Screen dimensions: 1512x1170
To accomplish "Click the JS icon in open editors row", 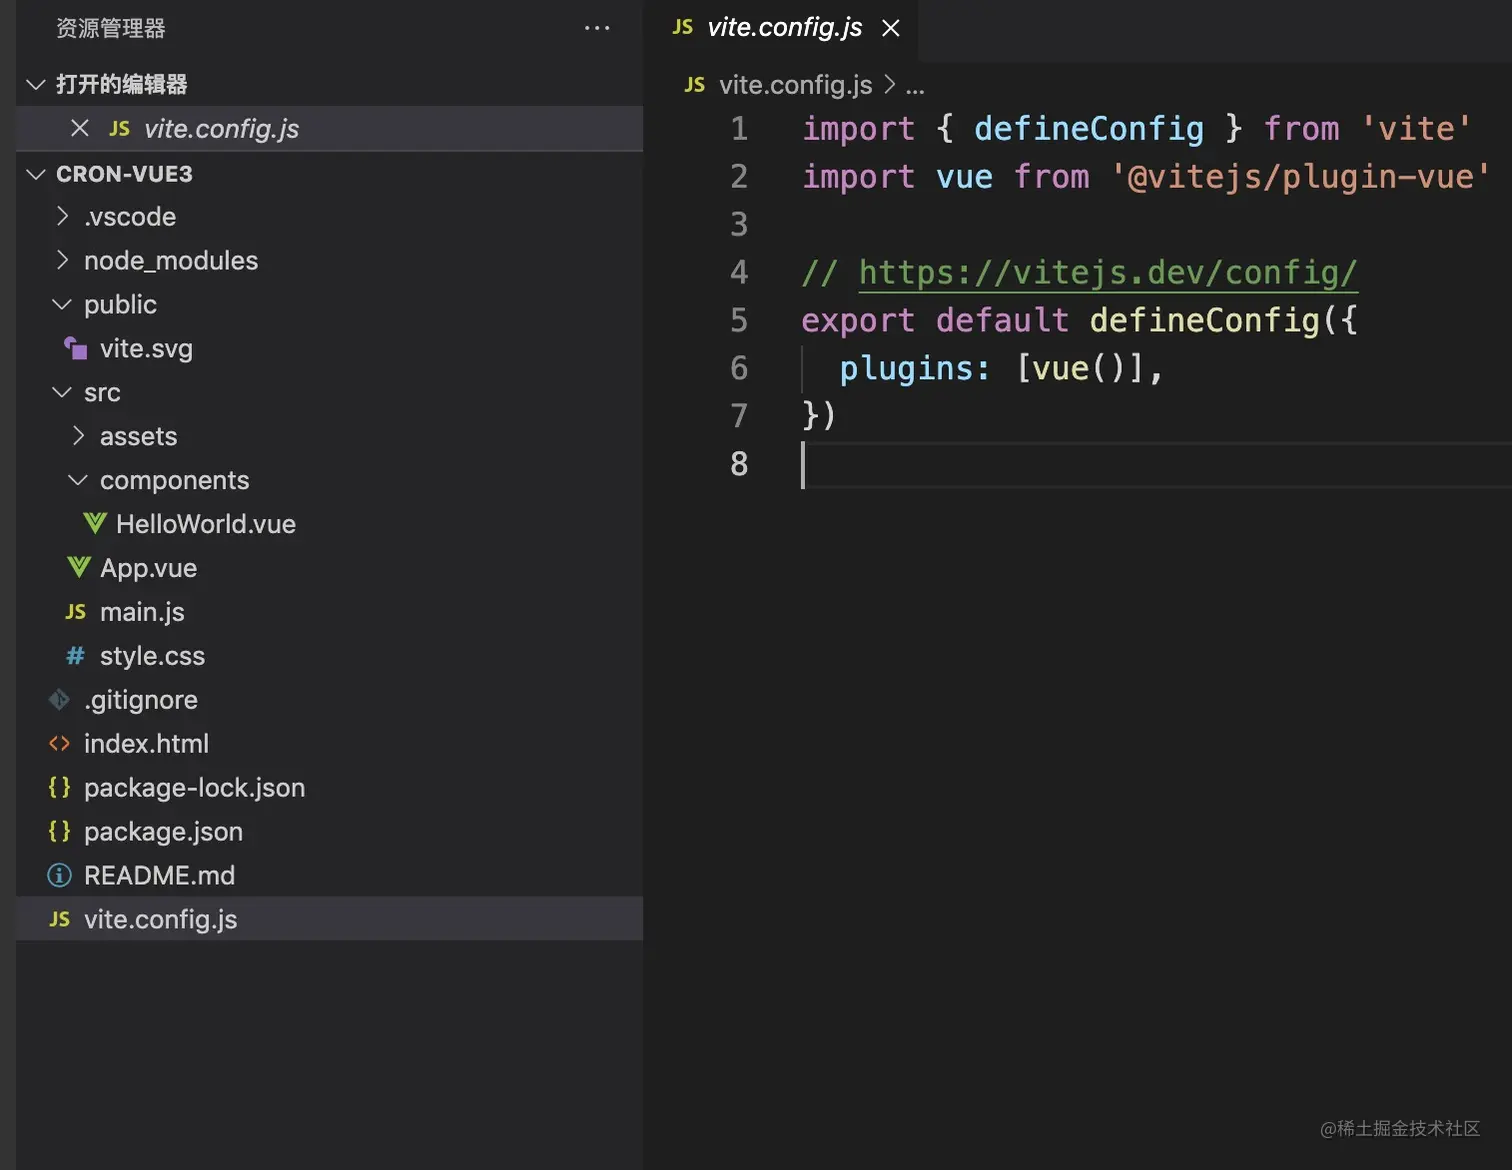I will tap(120, 129).
